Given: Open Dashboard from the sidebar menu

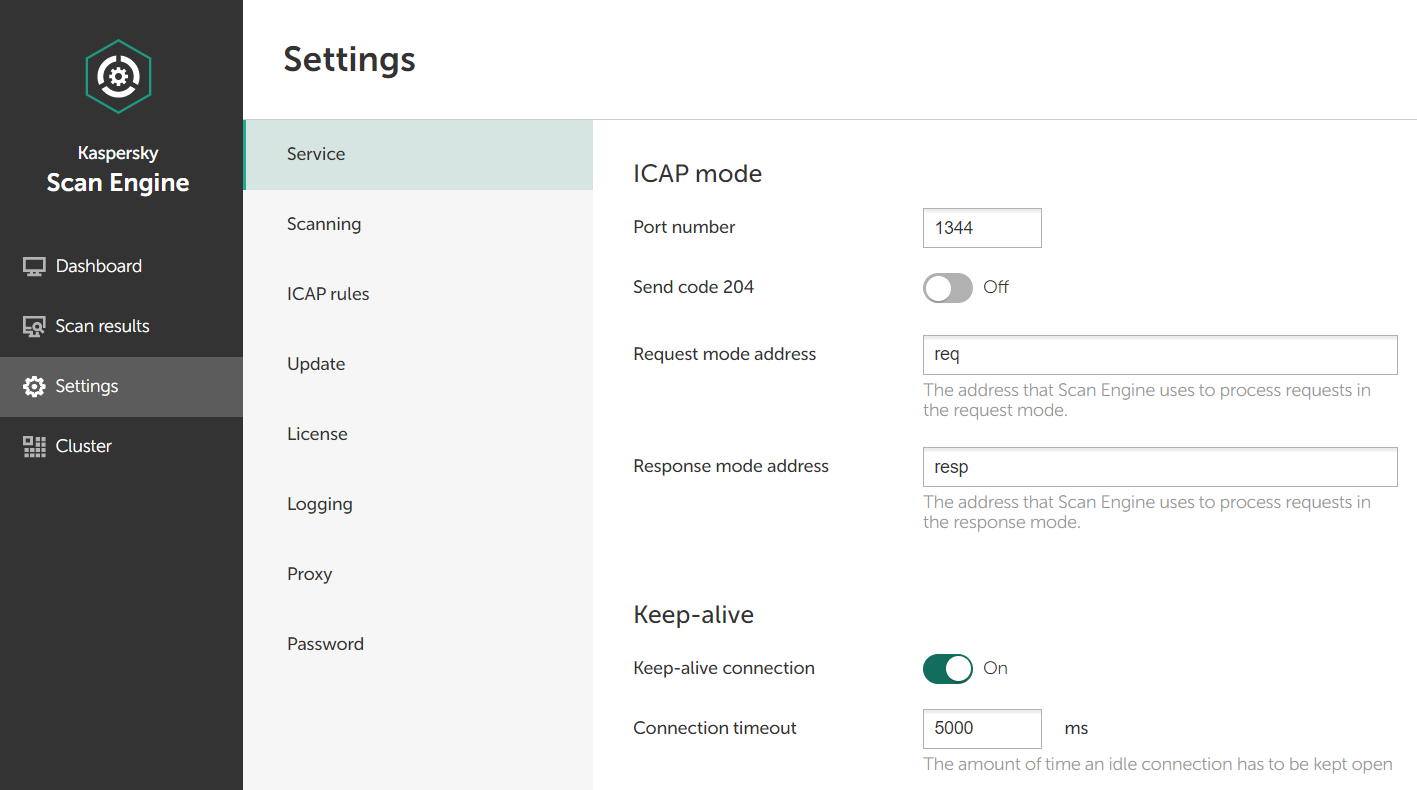Looking at the screenshot, I should (x=99, y=267).
